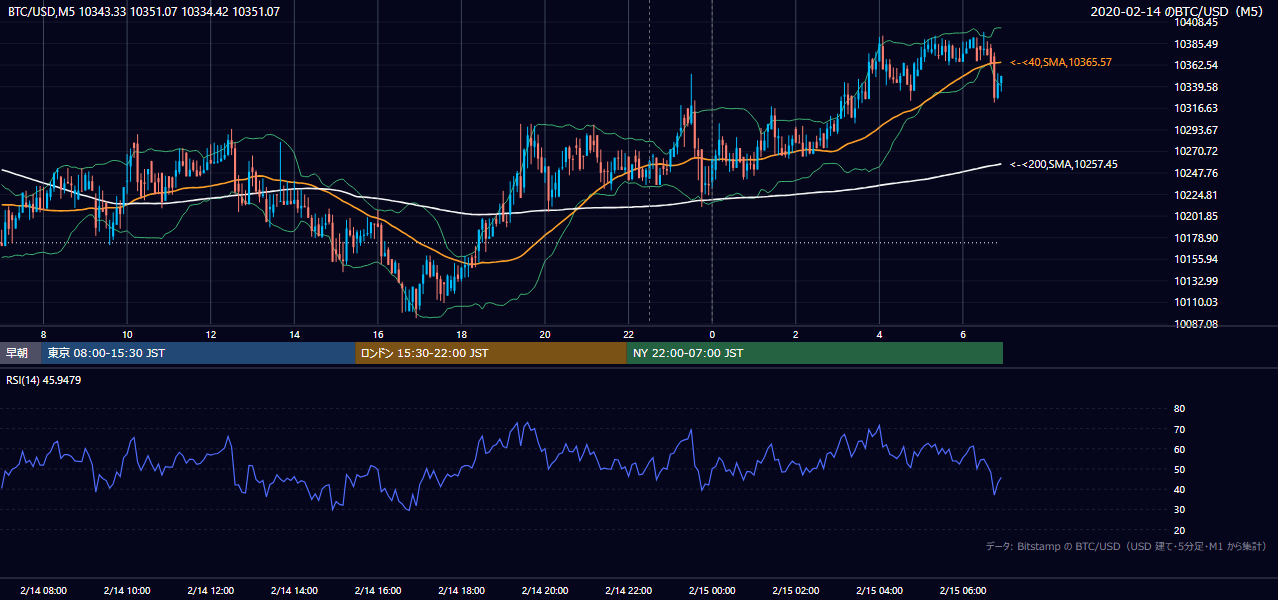Click price axis value 10385.49
The height and width of the screenshot is (600, 1278).
[x=1196, y=44]
